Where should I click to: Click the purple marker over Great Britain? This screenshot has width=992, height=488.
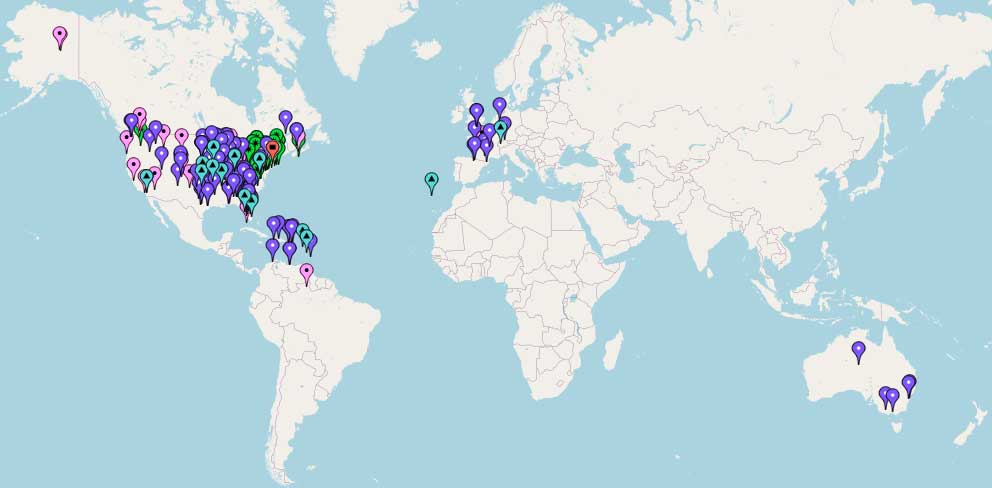click(x=476, y=111)
